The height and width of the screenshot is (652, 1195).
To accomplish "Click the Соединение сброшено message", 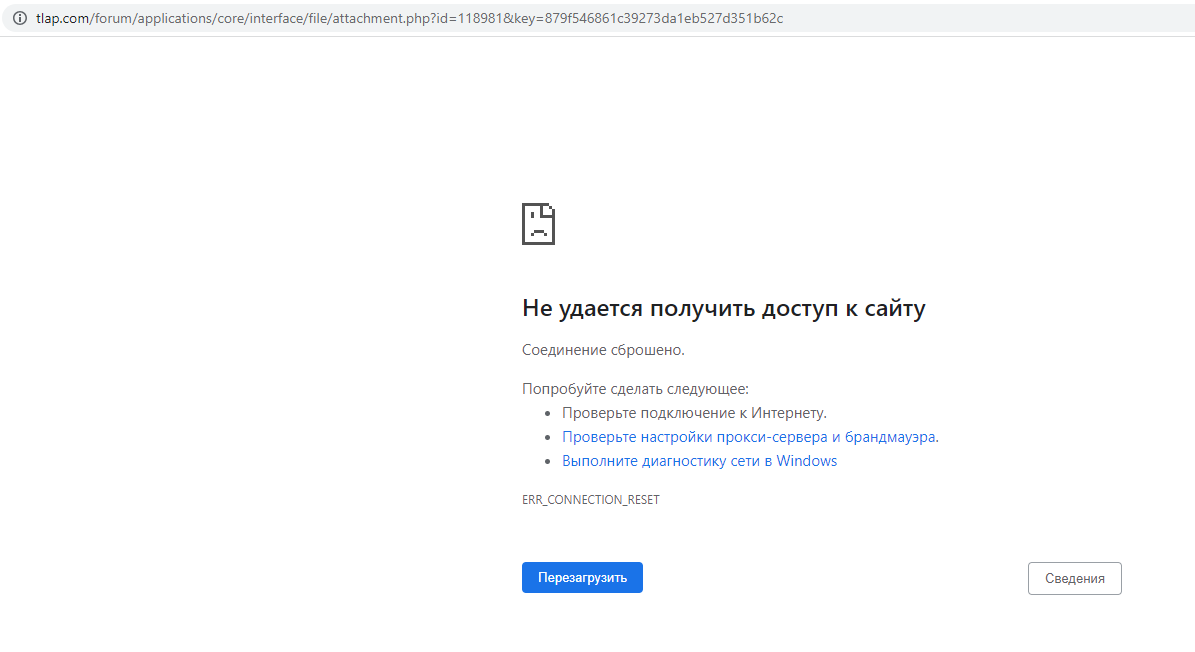I will 603,350.
